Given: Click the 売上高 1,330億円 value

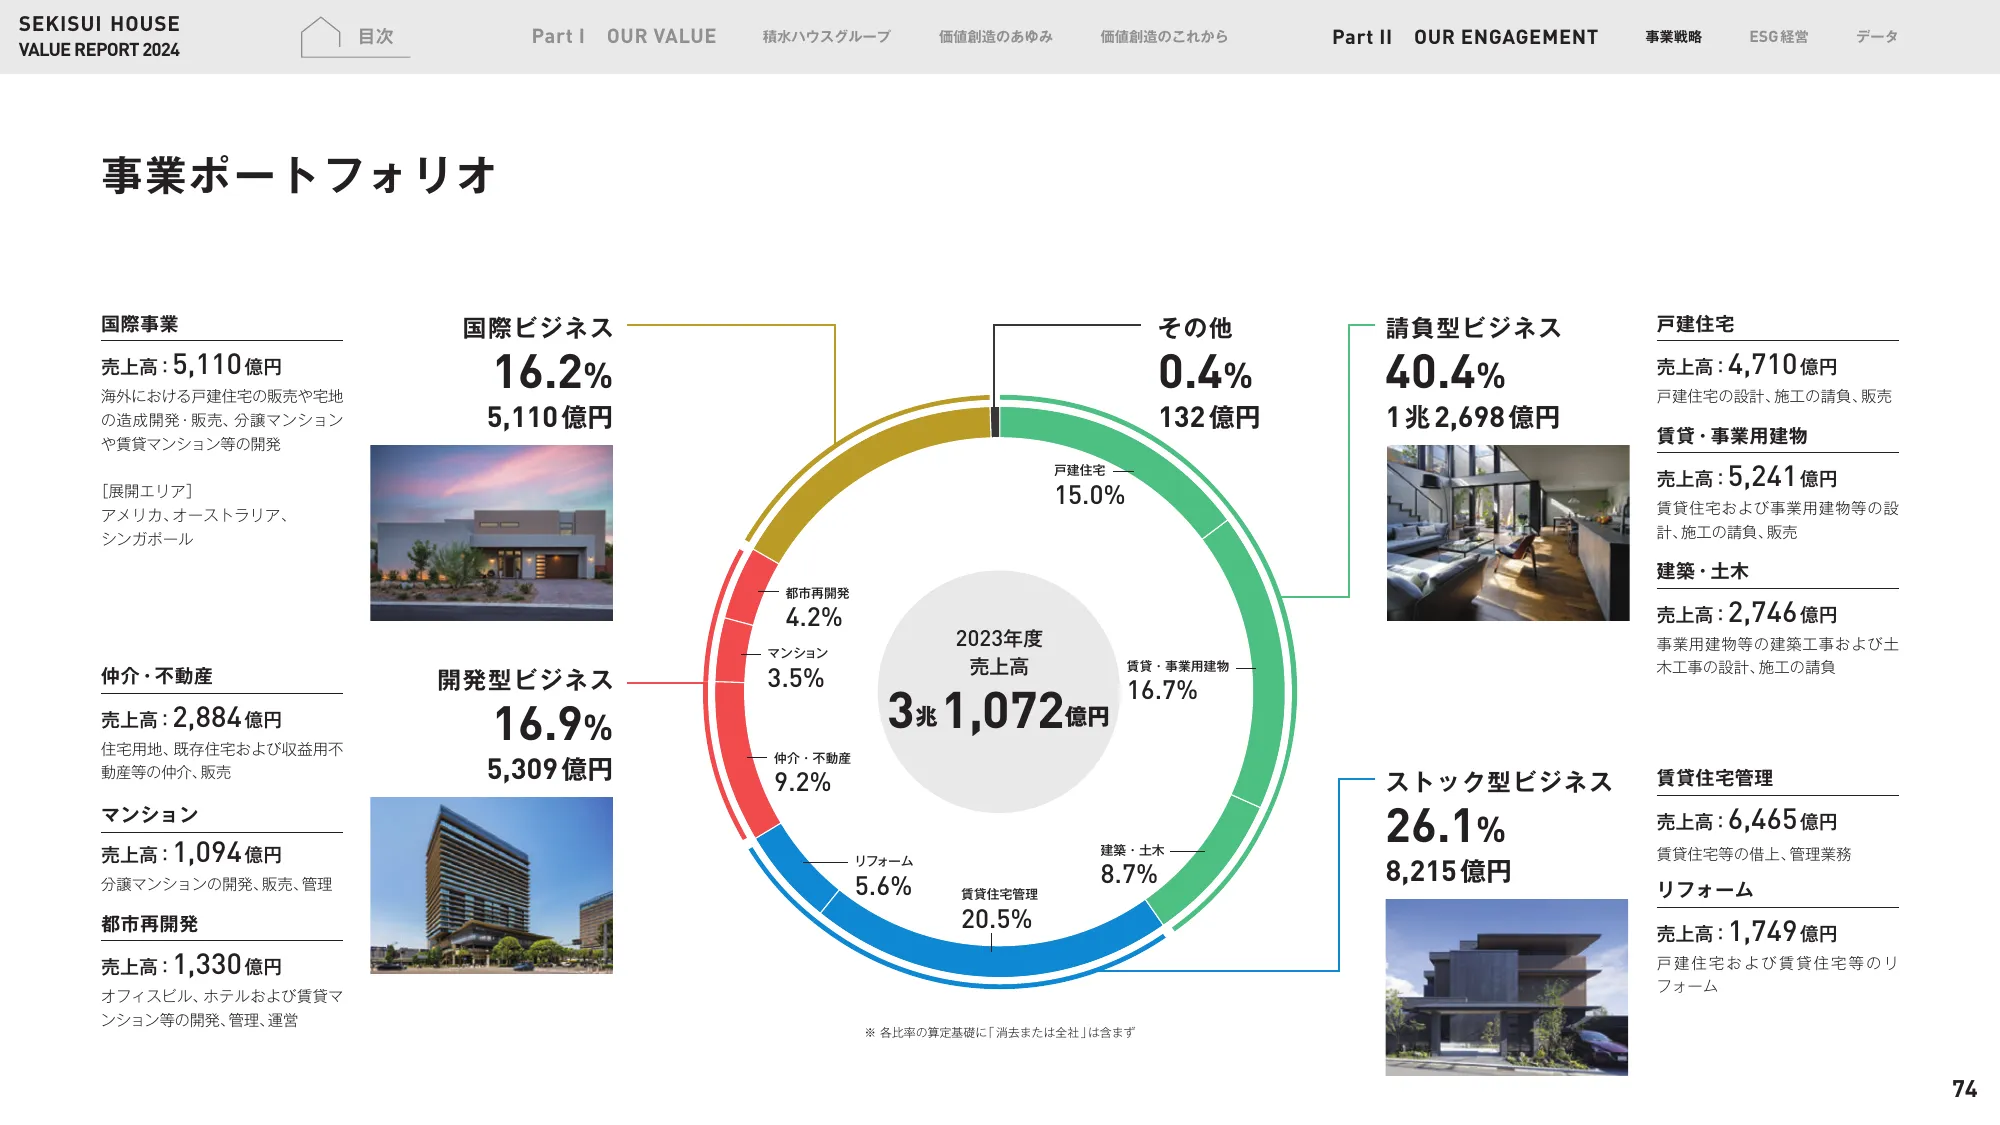Looking at the screenshot, I should (191, 965).
